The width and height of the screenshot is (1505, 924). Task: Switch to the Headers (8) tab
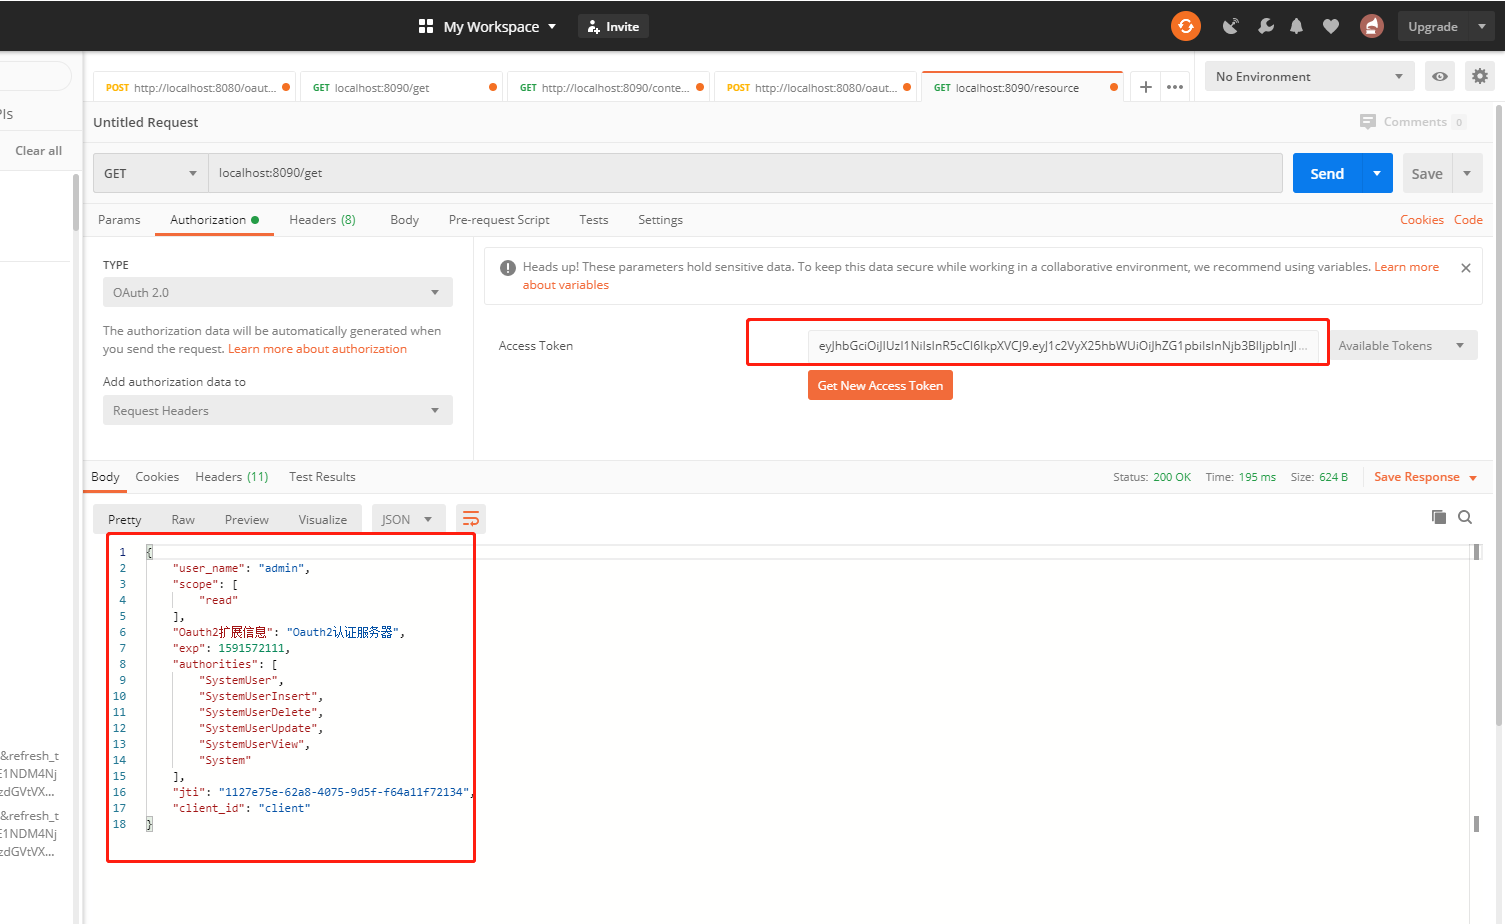point(322,219)
